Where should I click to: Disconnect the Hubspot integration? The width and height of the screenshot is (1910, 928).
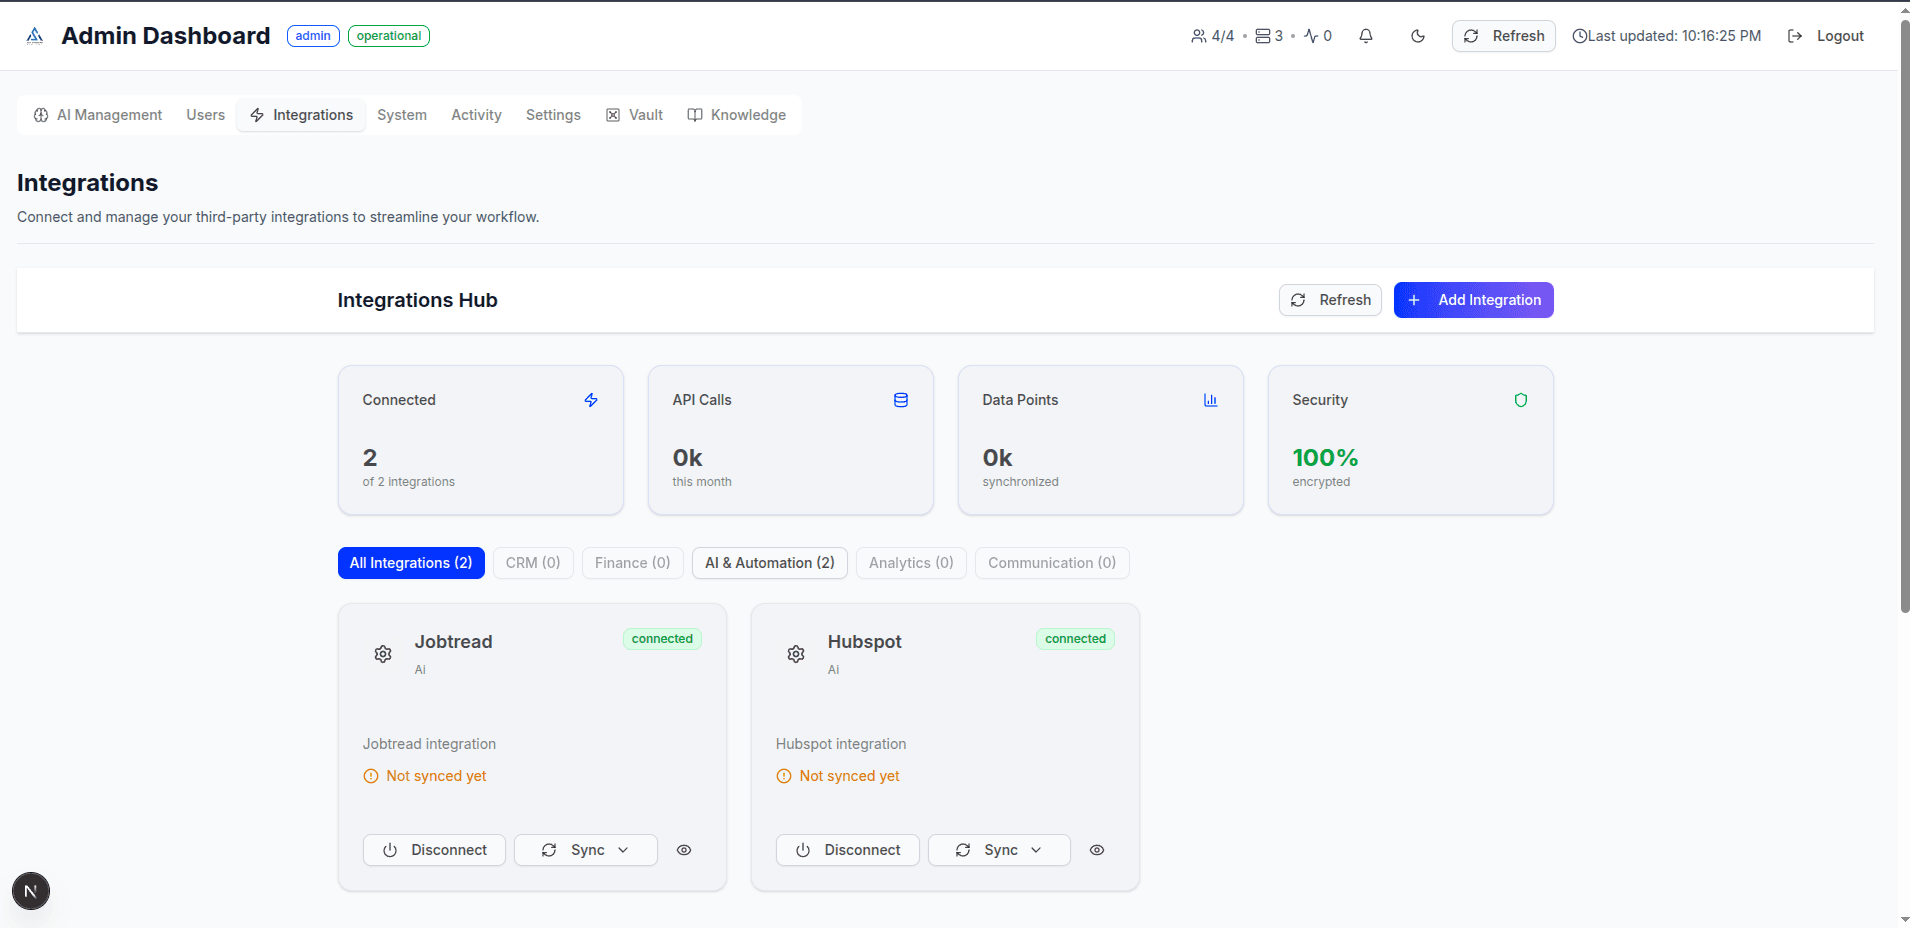[847, 850]
